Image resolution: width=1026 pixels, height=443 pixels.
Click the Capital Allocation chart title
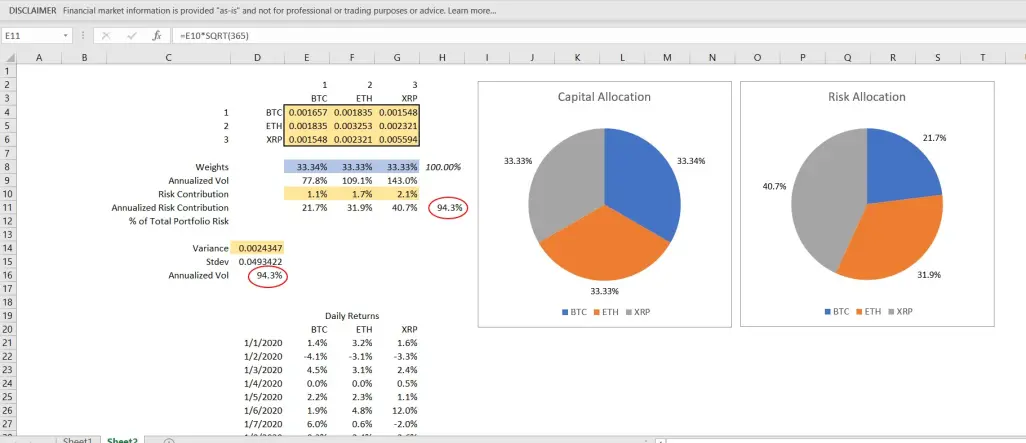[604, 97]
